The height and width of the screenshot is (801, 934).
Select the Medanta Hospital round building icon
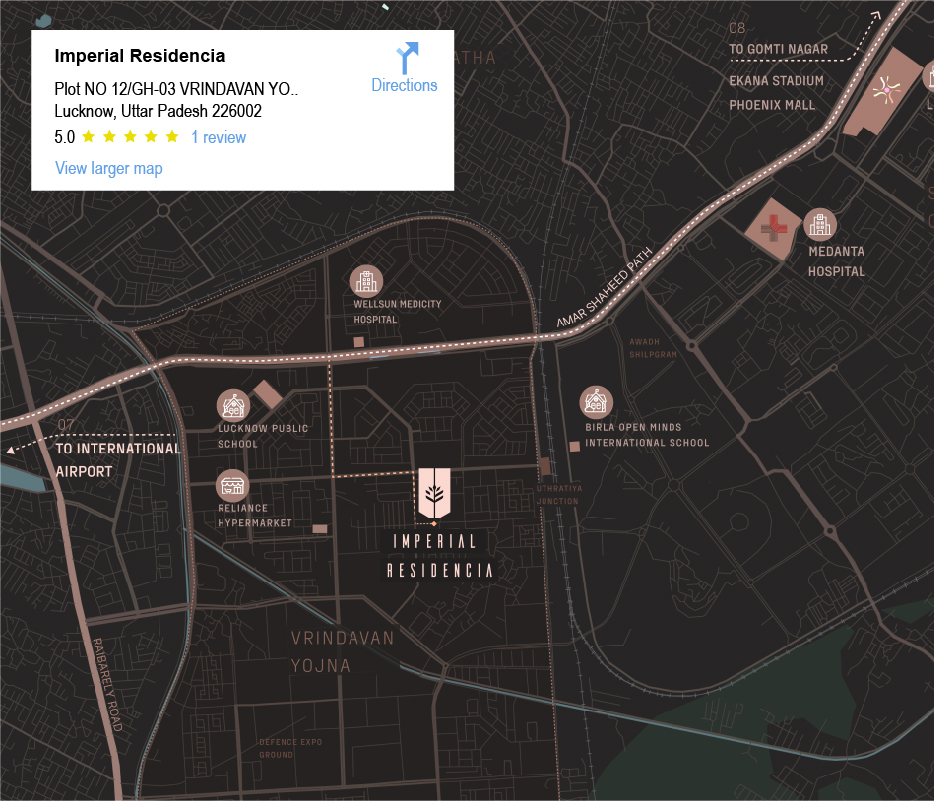(x=820, y=225)
